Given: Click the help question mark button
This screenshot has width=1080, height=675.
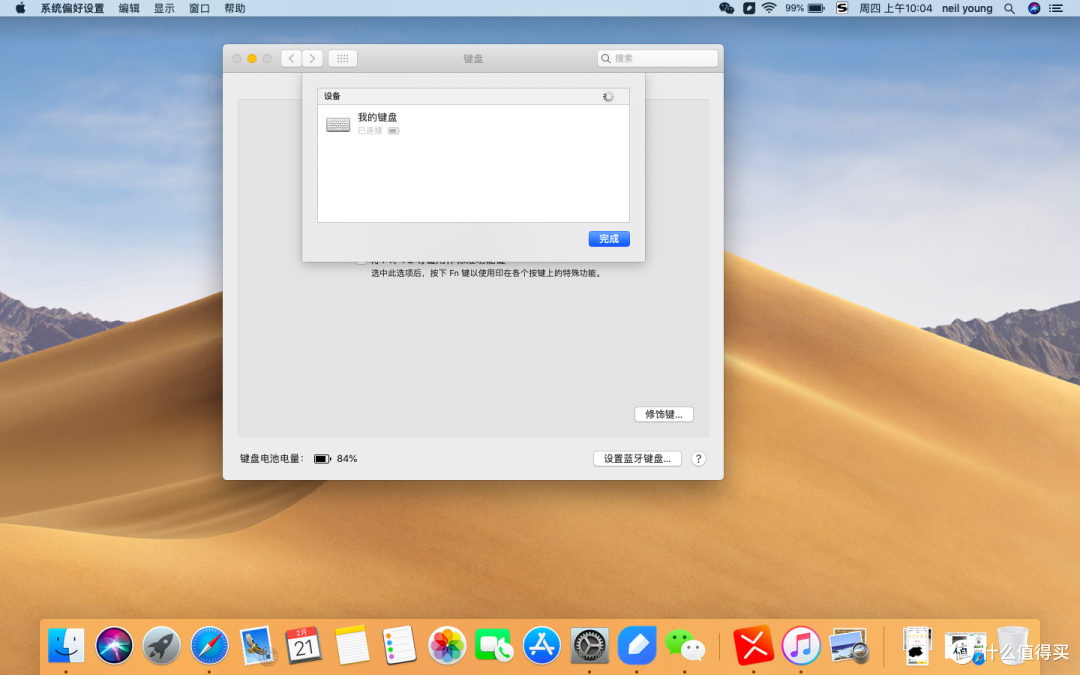Looking at the screenshot, I should pos(698,459).
